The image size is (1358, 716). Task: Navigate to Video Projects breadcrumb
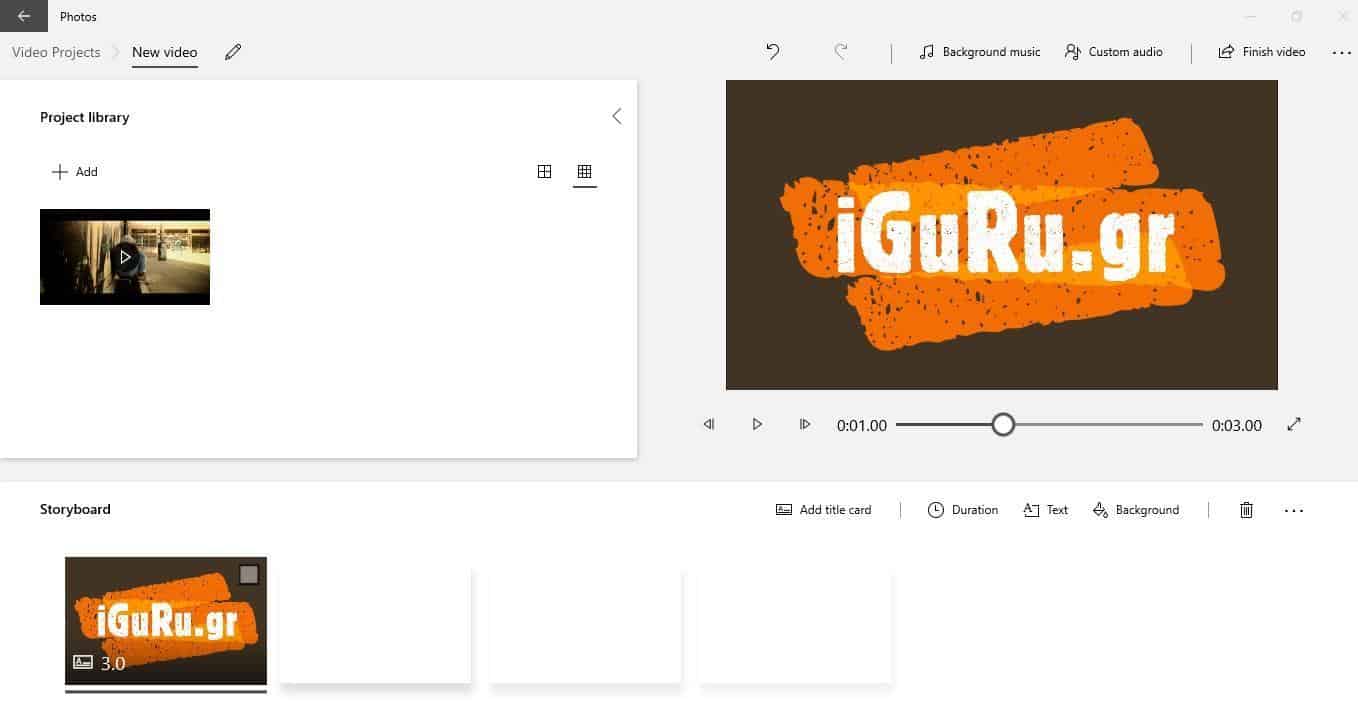click(x=56, y=52)
